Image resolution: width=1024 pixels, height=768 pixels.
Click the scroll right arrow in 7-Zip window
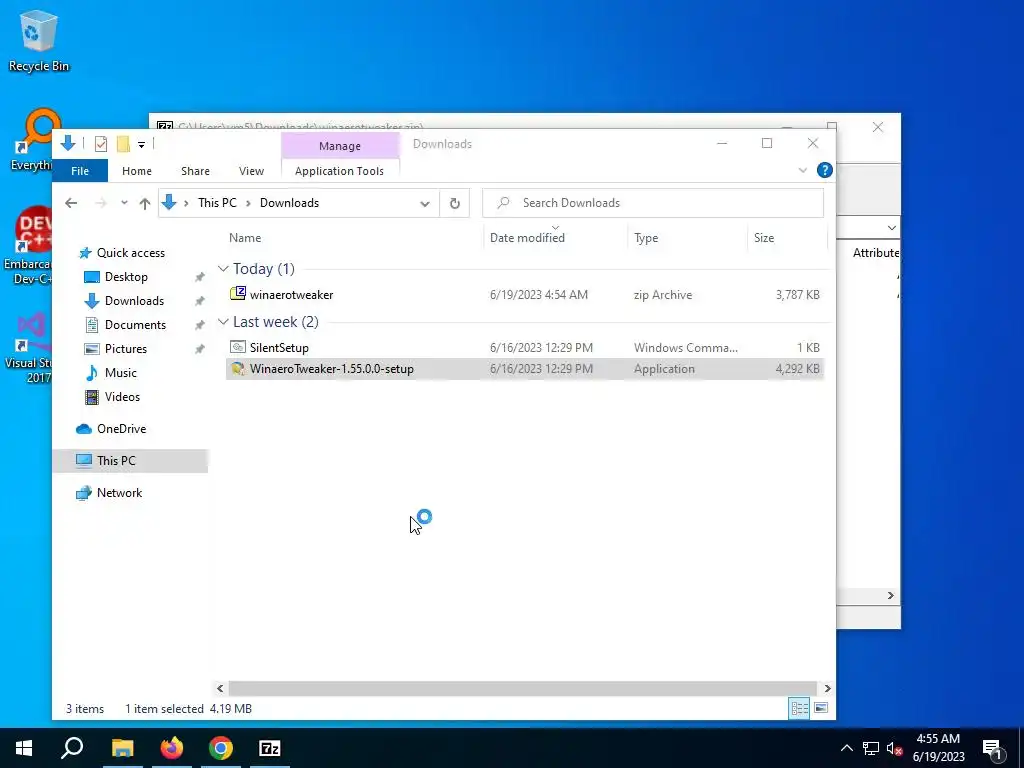[x=891, y=596]
